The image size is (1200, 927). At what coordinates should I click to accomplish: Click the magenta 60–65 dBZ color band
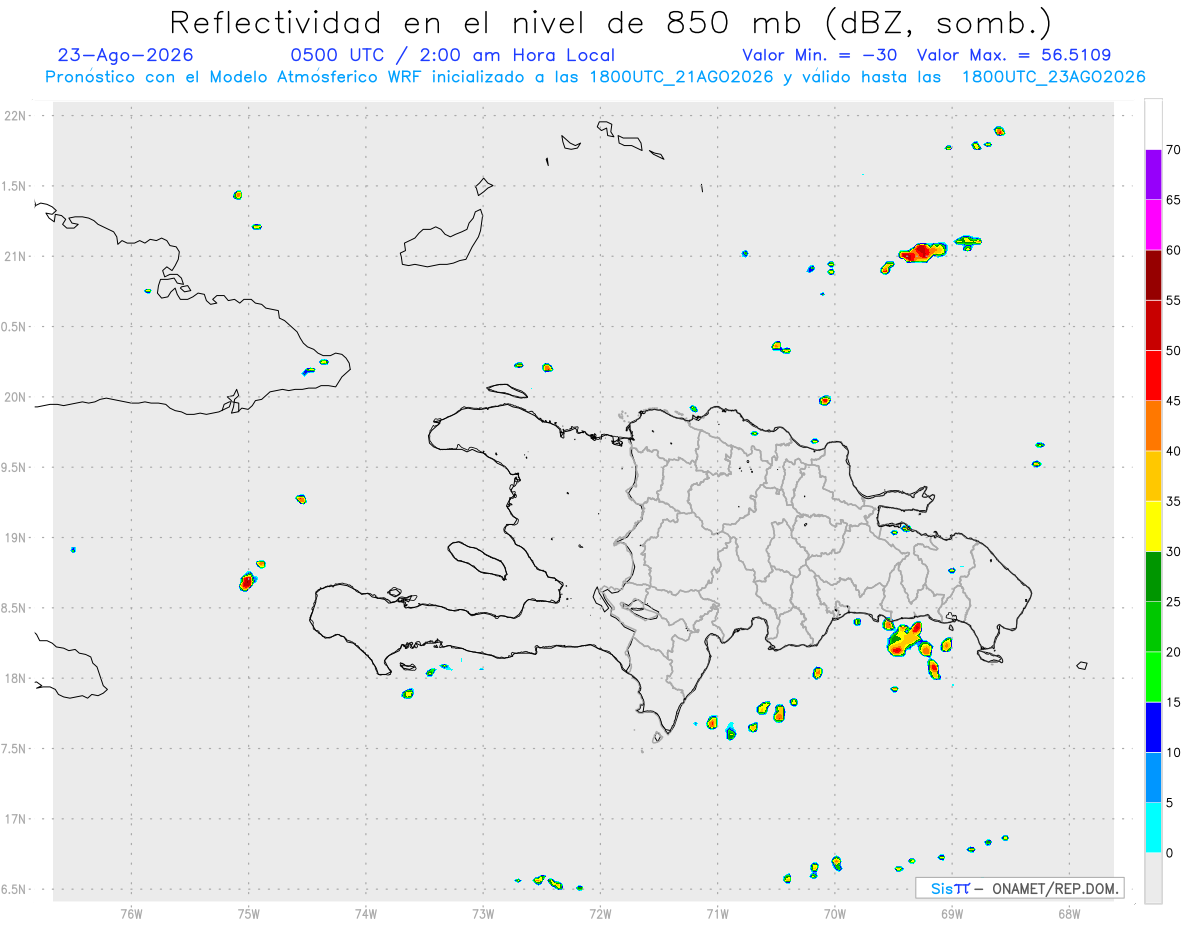(x=1153, y=224)
